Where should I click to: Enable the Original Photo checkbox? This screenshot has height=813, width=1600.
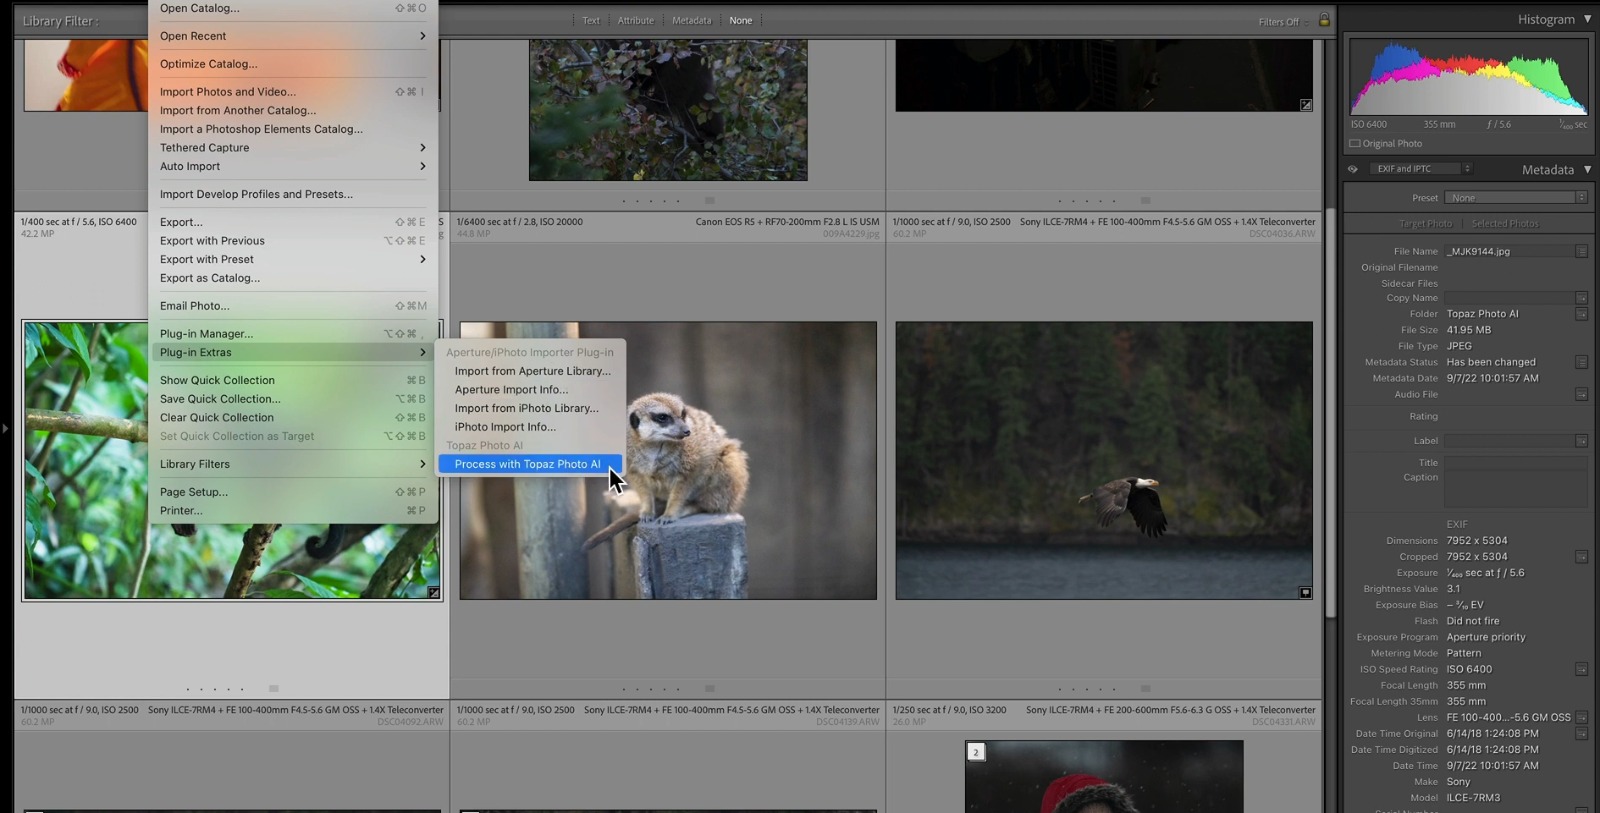point(1355,143)
